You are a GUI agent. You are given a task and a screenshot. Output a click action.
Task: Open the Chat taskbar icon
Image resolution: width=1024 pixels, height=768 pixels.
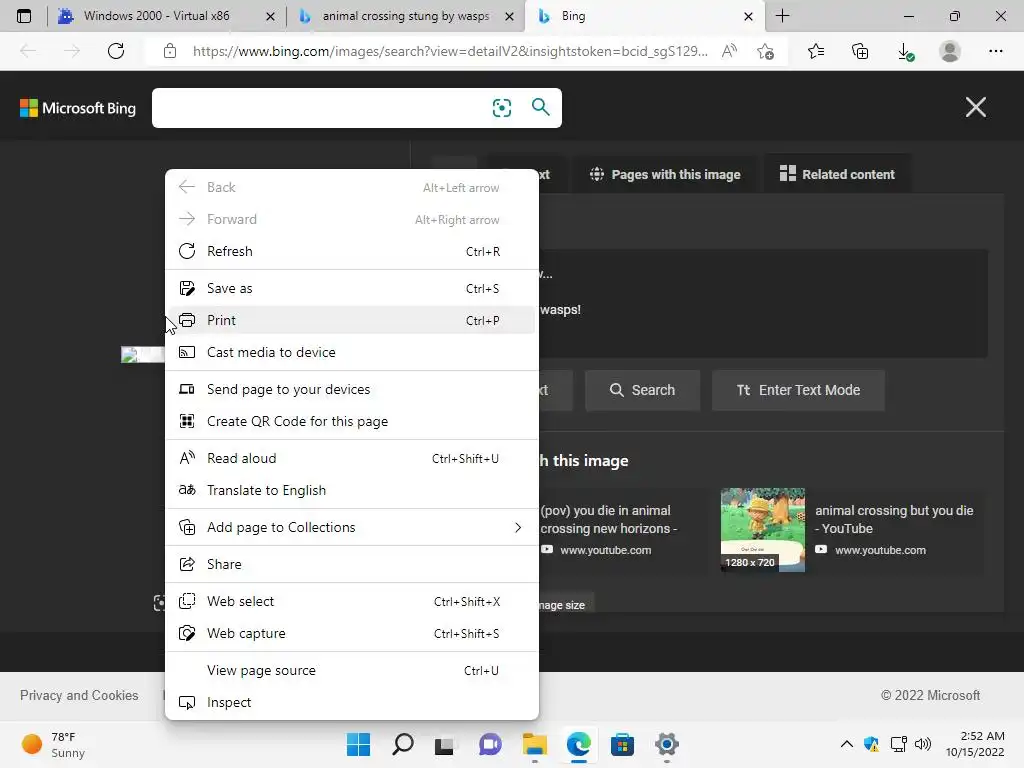490,744
